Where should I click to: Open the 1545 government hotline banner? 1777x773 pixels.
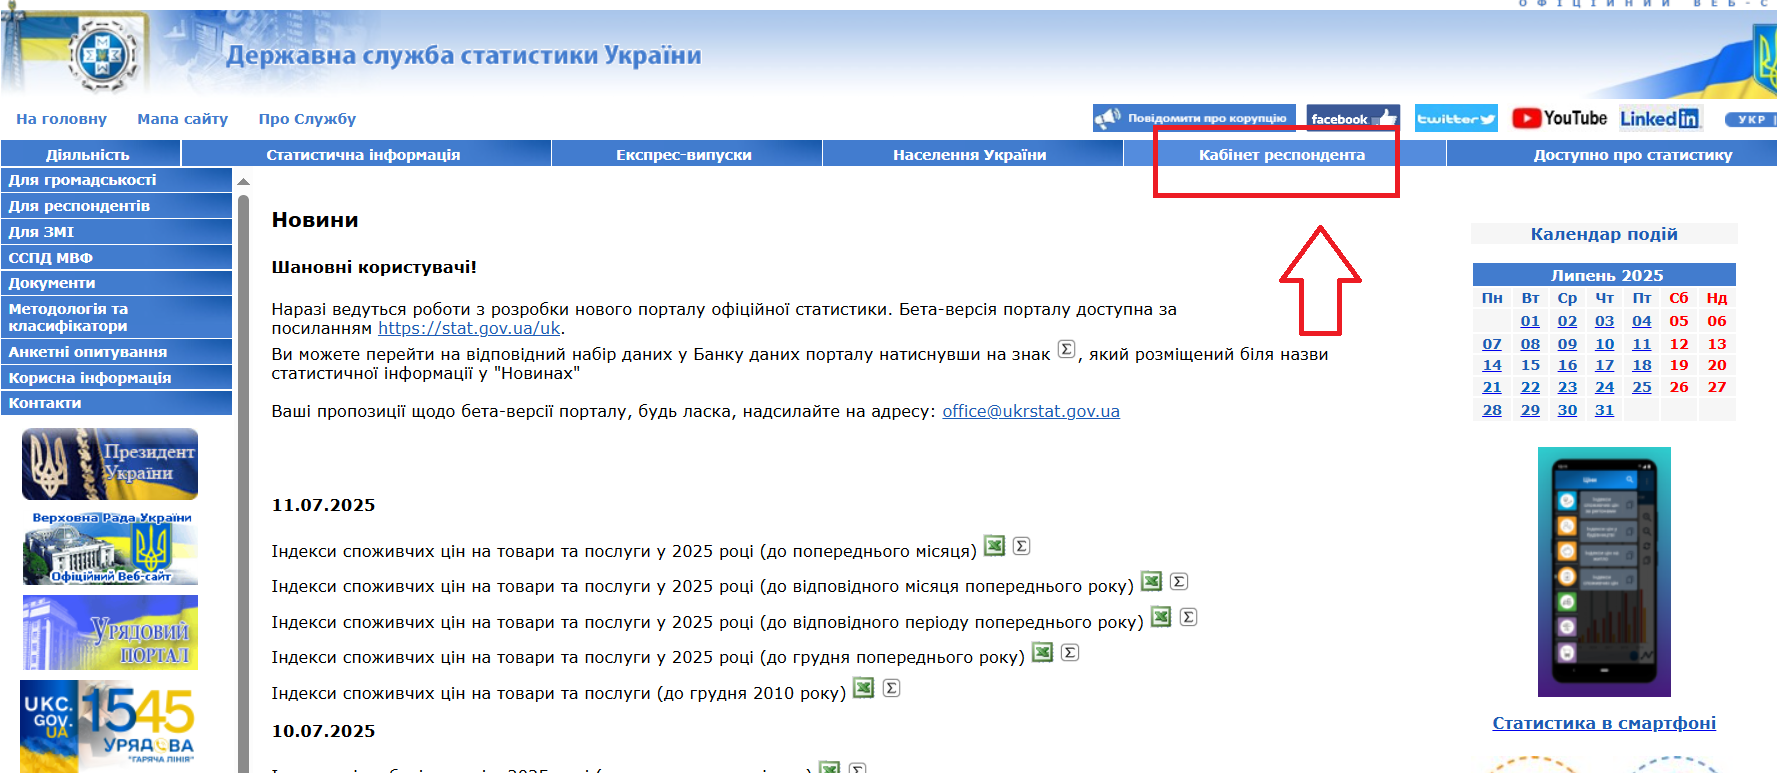coord(110,726)
